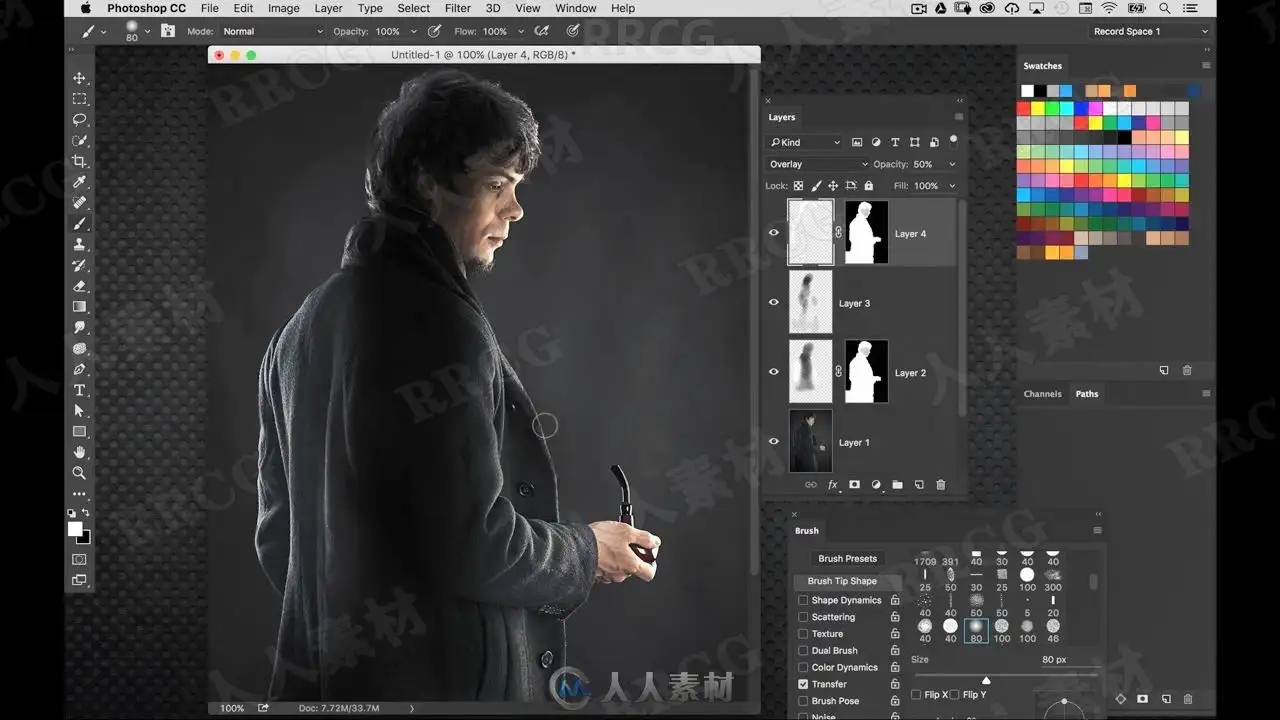This screenshot has height=720, width=1280.
Task: Toggle Quick Mask mode
Action: (x=80, y=559)
